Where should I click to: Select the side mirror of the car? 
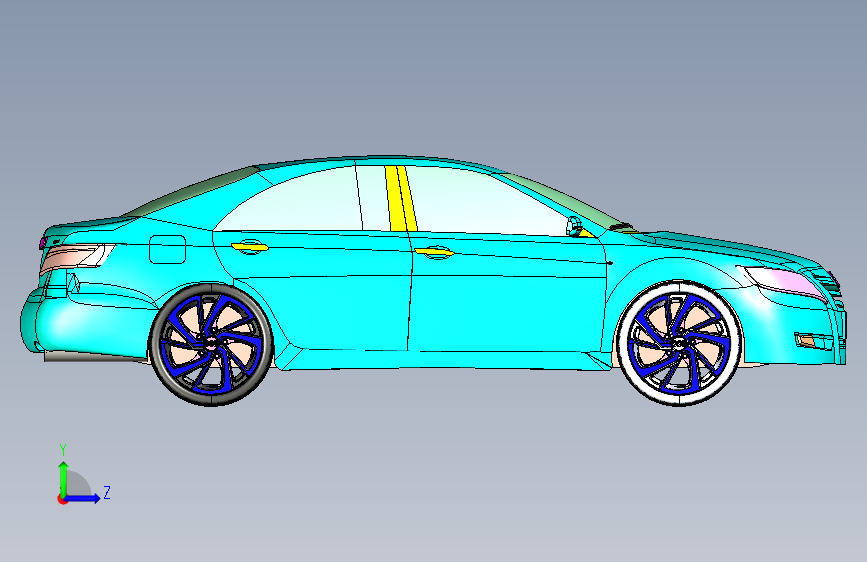pyautogui.click(x=575, y=226)
